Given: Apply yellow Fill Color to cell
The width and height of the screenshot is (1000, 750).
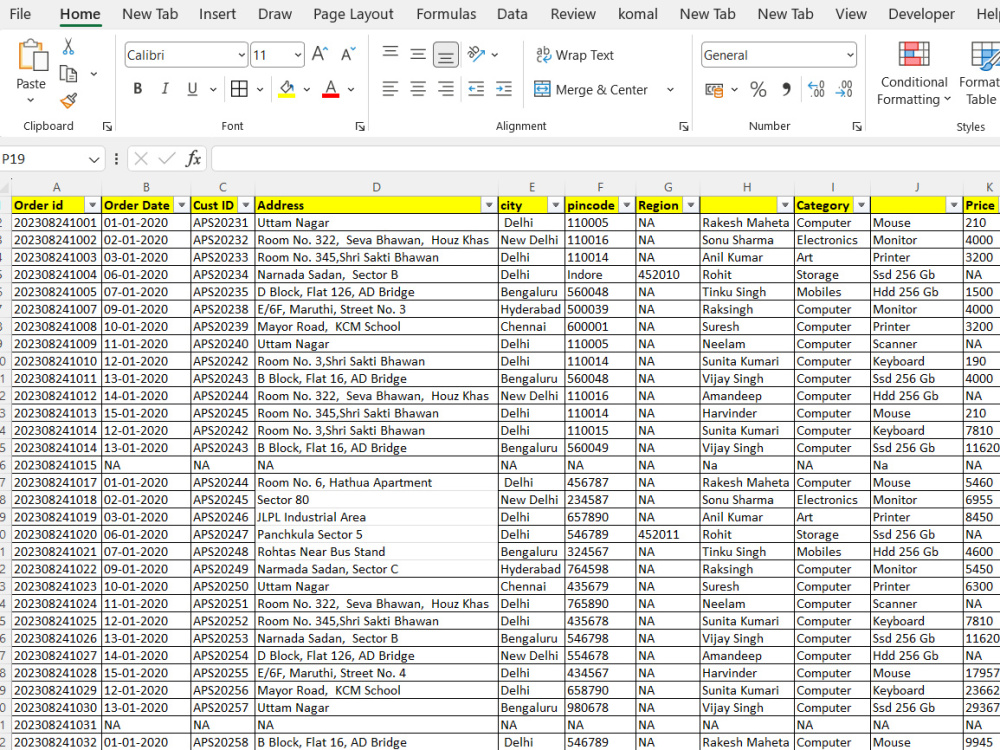Looking at the screenshot, I should point(287,89).
